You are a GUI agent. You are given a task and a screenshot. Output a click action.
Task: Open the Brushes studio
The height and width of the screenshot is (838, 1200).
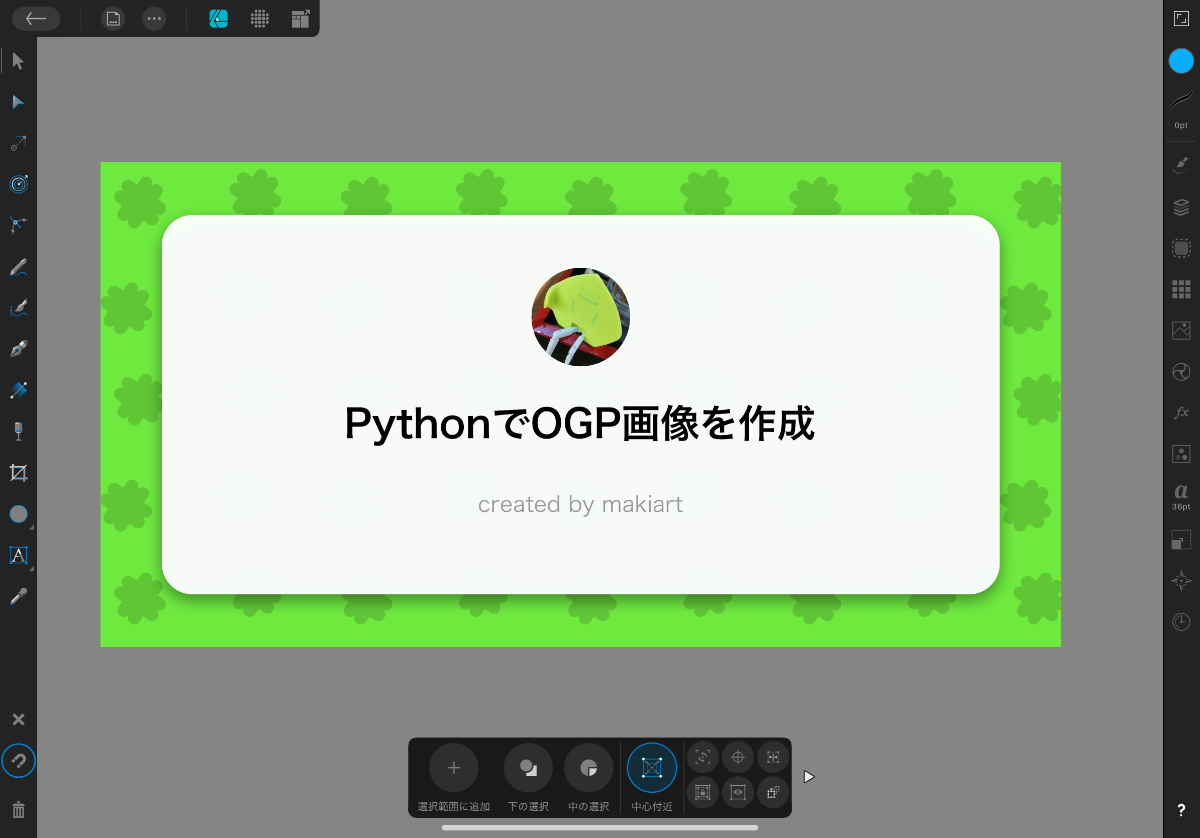[1181, 163]
